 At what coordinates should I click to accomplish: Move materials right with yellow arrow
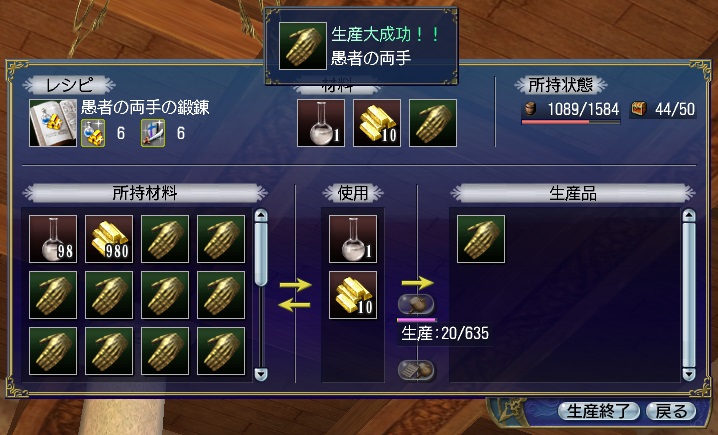pyautogui.click(x=295, y=285)
